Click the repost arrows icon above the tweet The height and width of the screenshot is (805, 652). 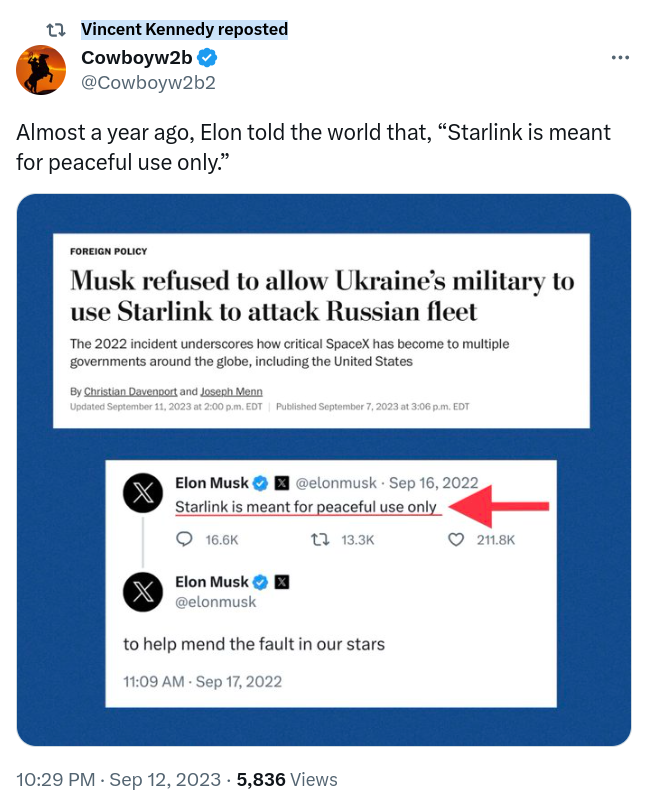click(58, 29)
